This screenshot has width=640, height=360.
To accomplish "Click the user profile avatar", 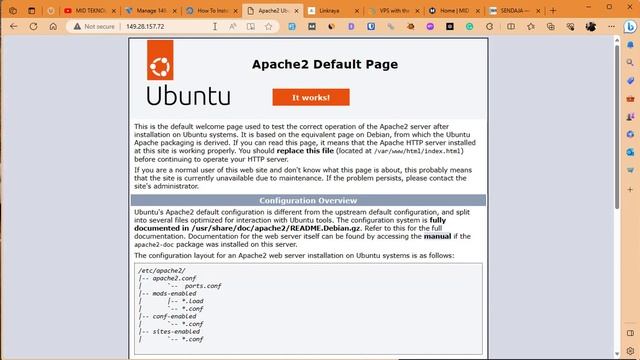I will pos(591,27).
